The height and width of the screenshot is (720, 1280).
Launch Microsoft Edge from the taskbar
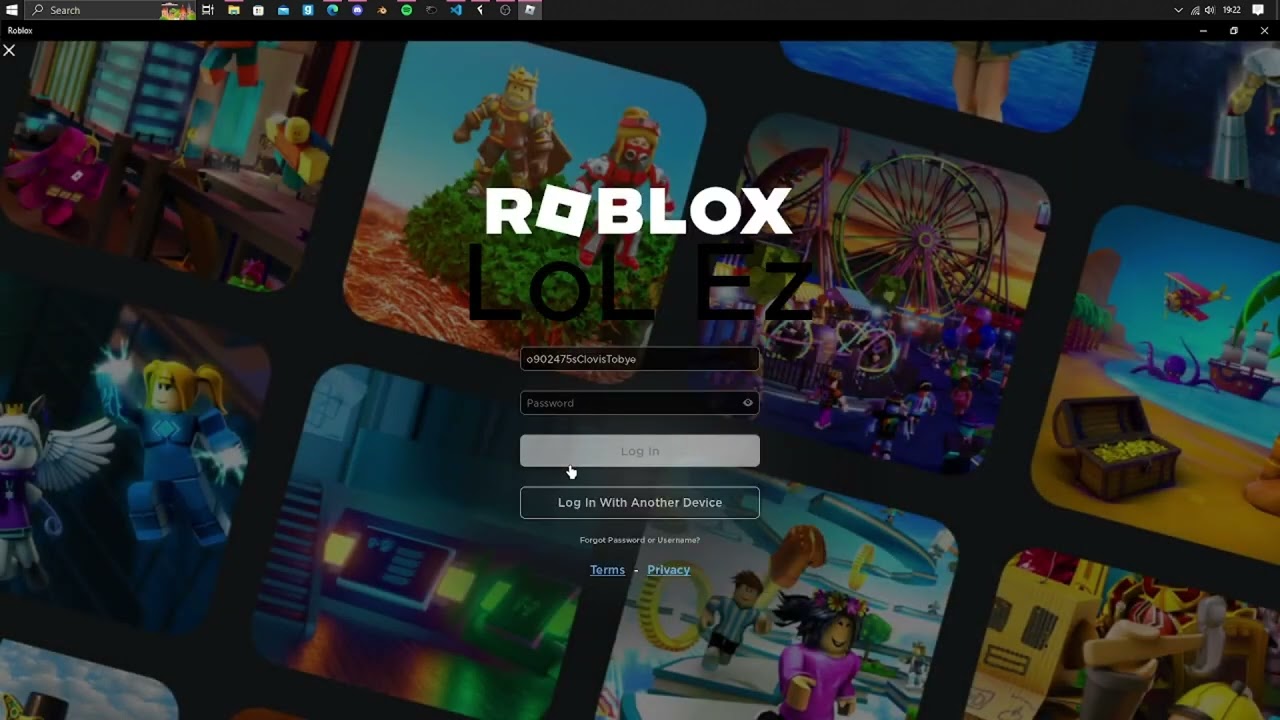tap(332, 10)
